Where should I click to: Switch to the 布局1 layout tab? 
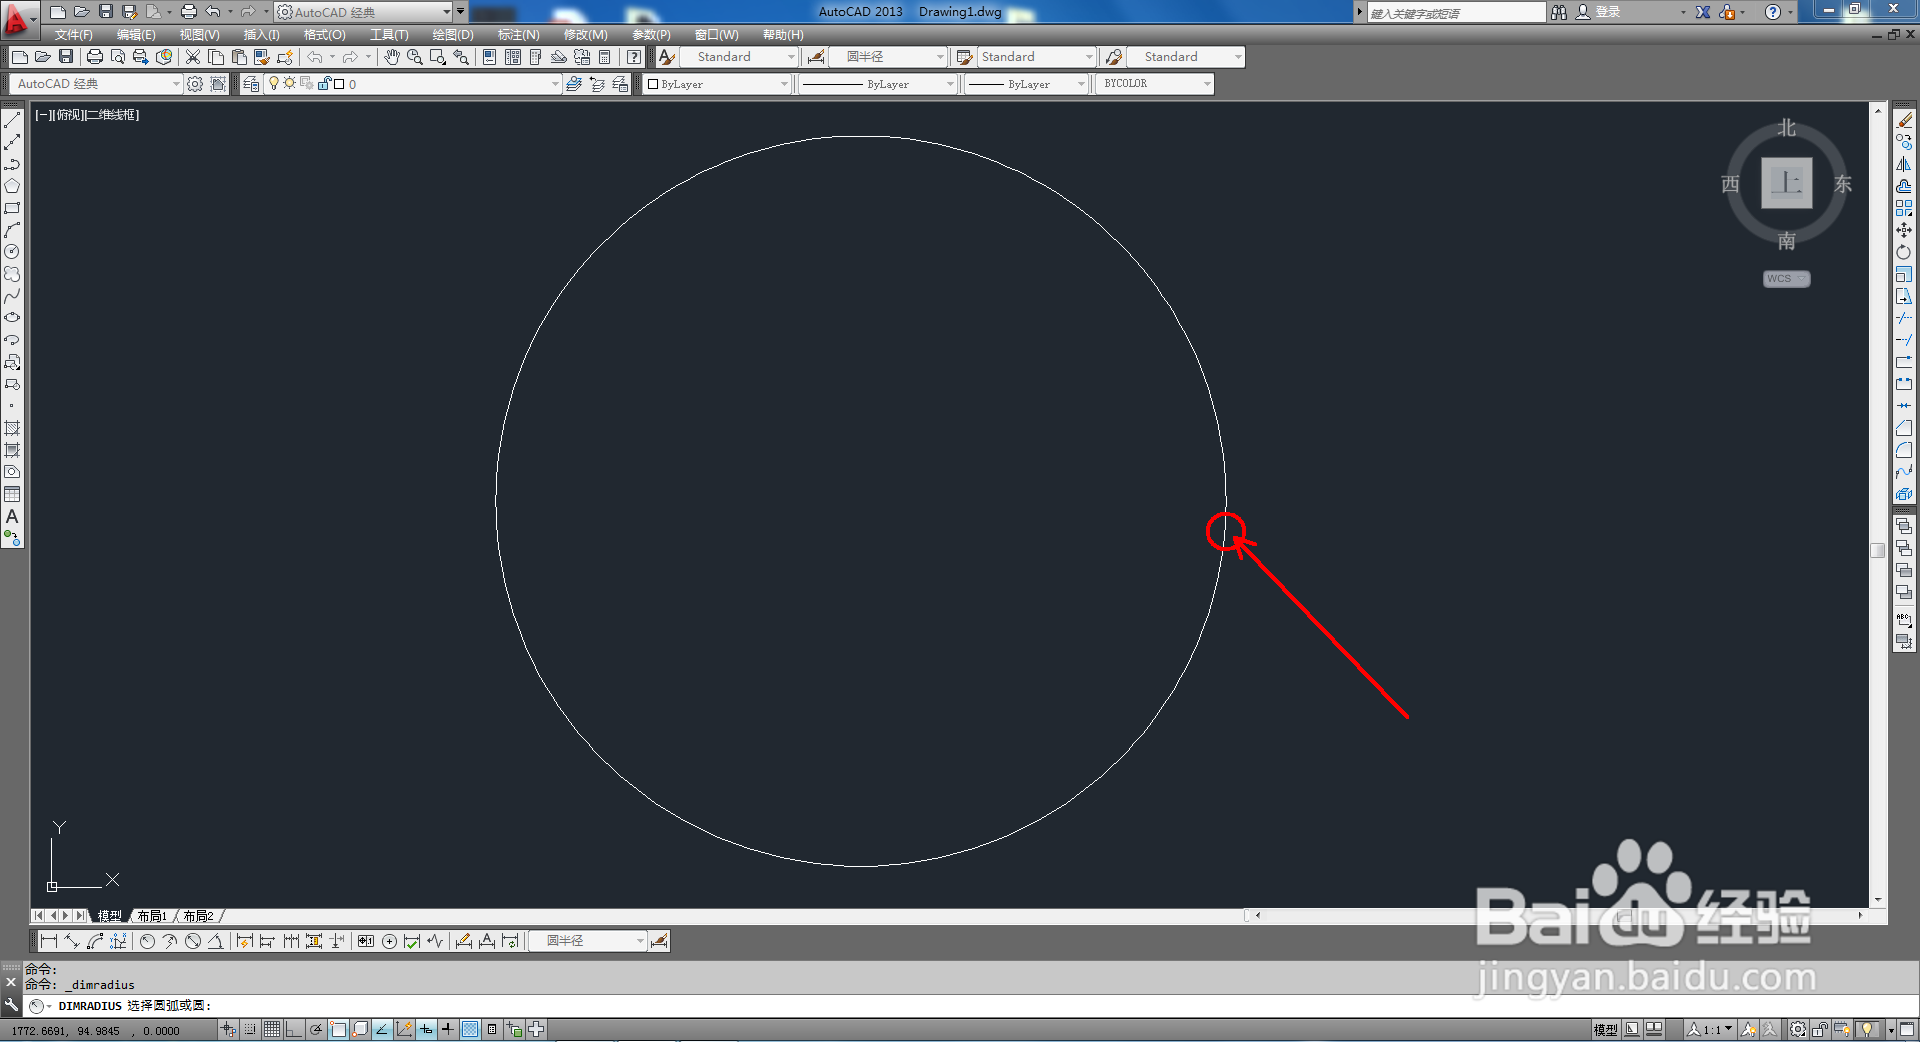point(152,916)
